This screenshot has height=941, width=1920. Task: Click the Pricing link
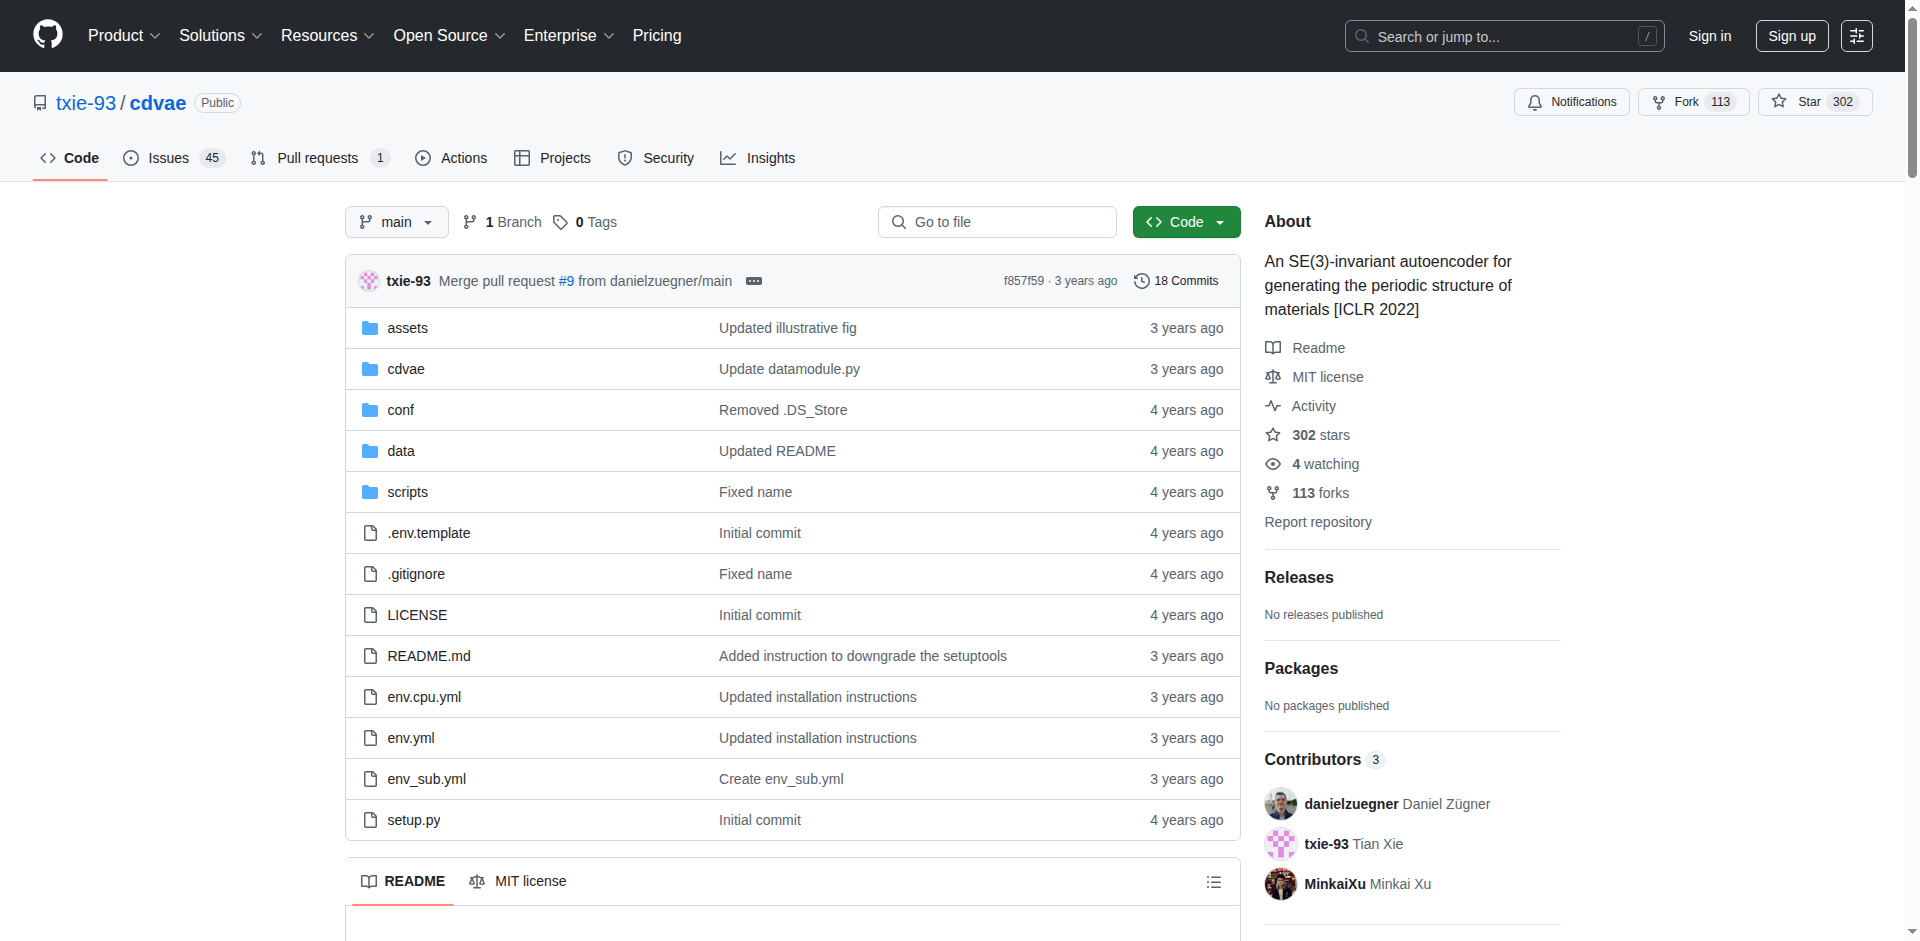(x=657, y=35)
